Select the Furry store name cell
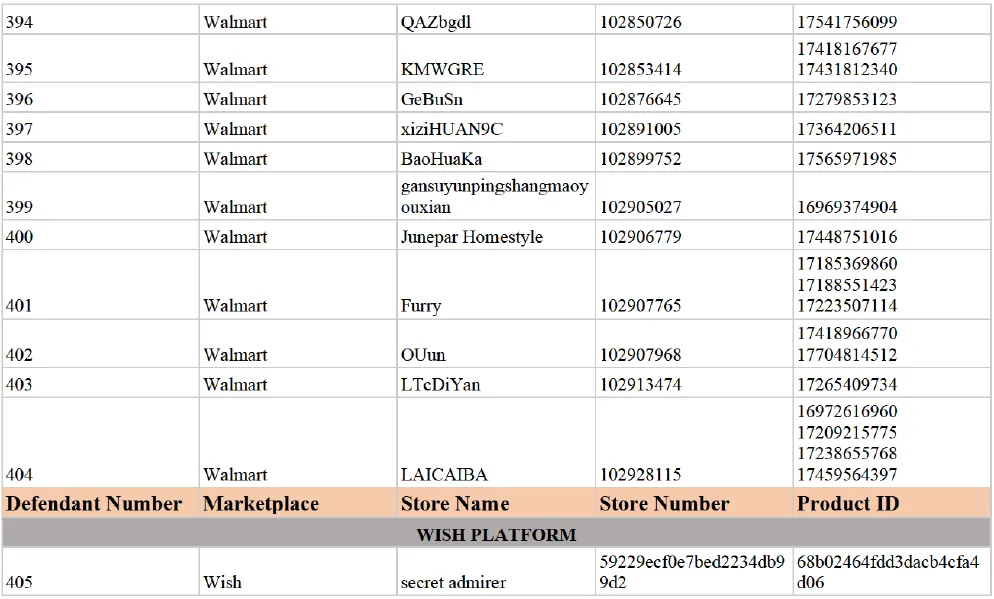 421,306
